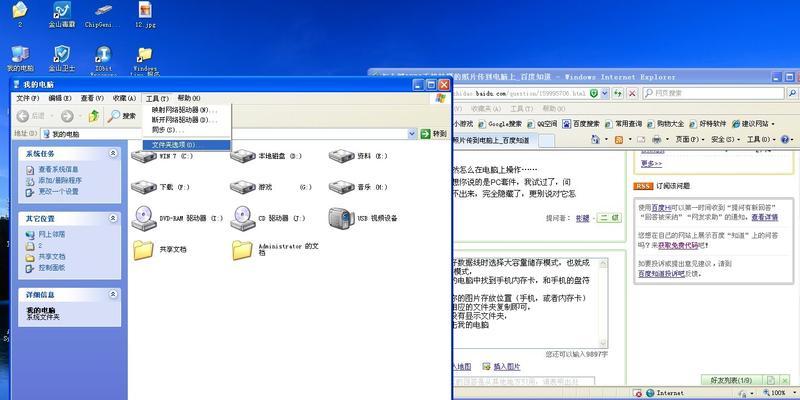Open the 收藏(A) menu in My Computer
800x400 pixels.
point(124,98)
